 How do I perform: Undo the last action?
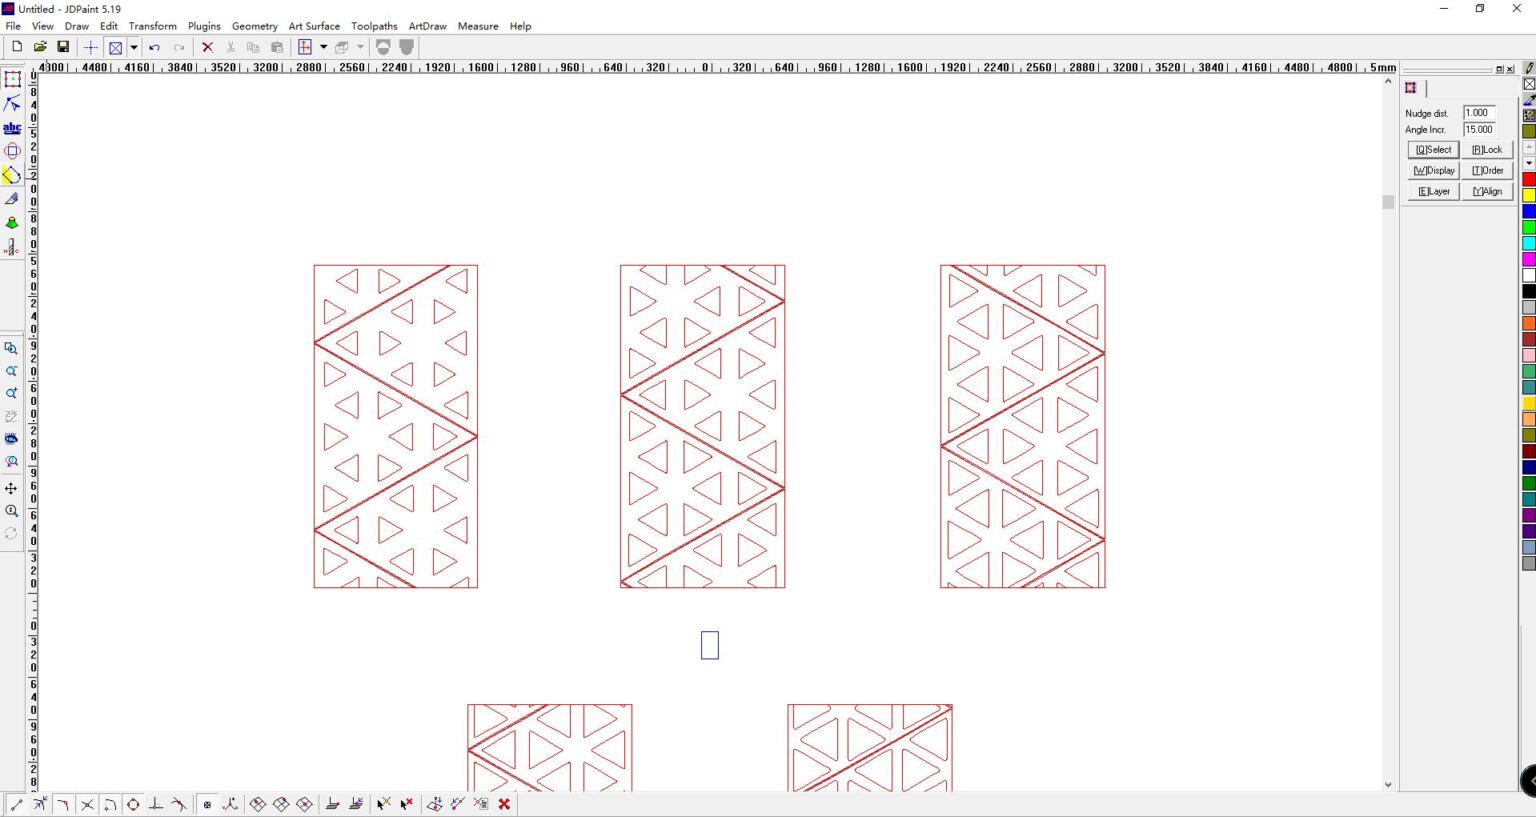(155, 47)
